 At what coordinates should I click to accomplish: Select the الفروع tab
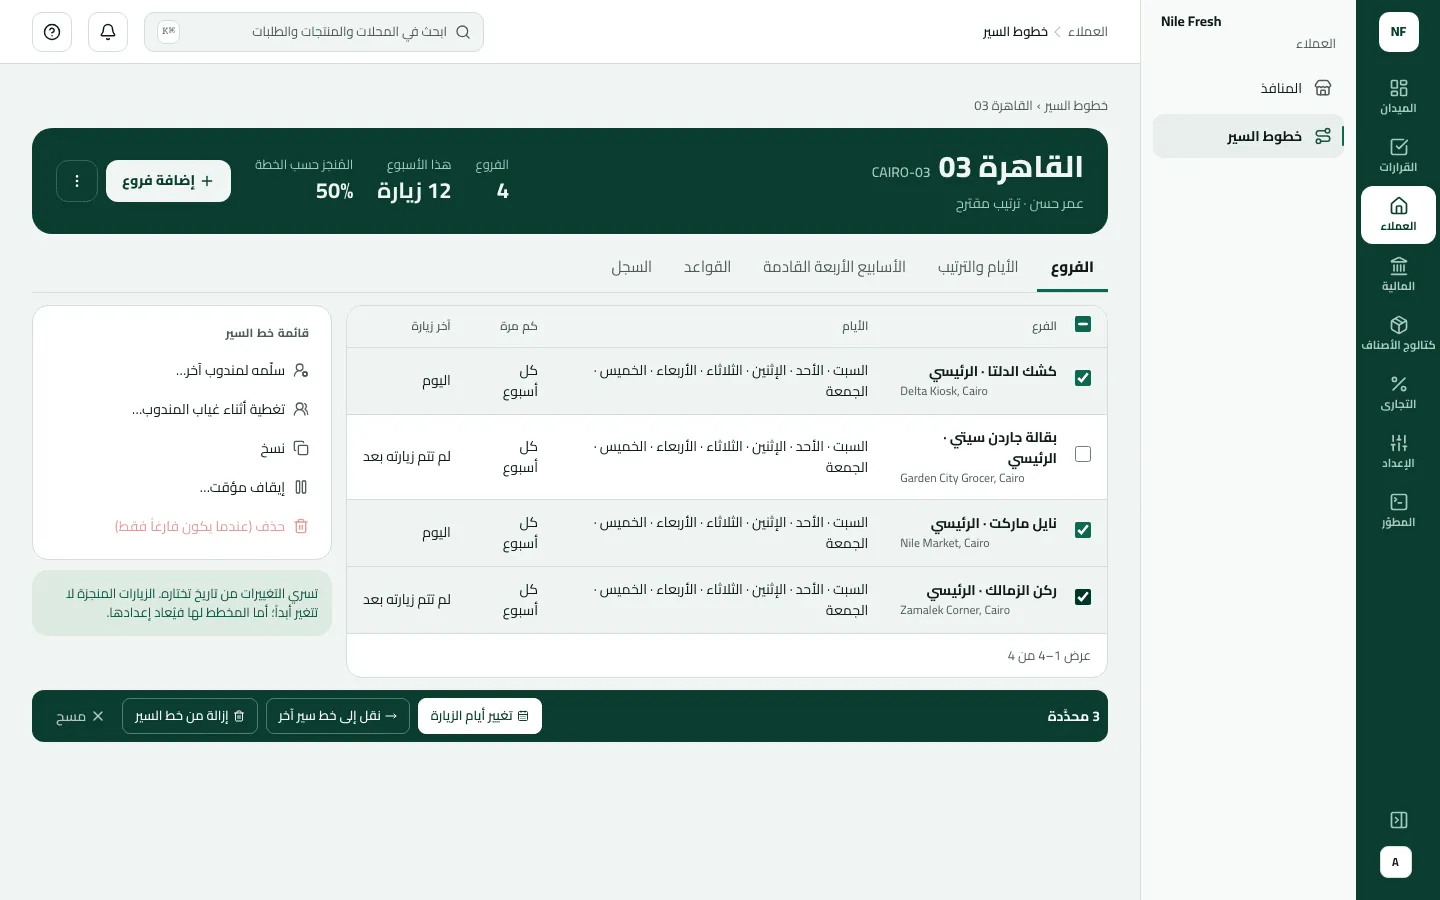[x=1072, y=267]
